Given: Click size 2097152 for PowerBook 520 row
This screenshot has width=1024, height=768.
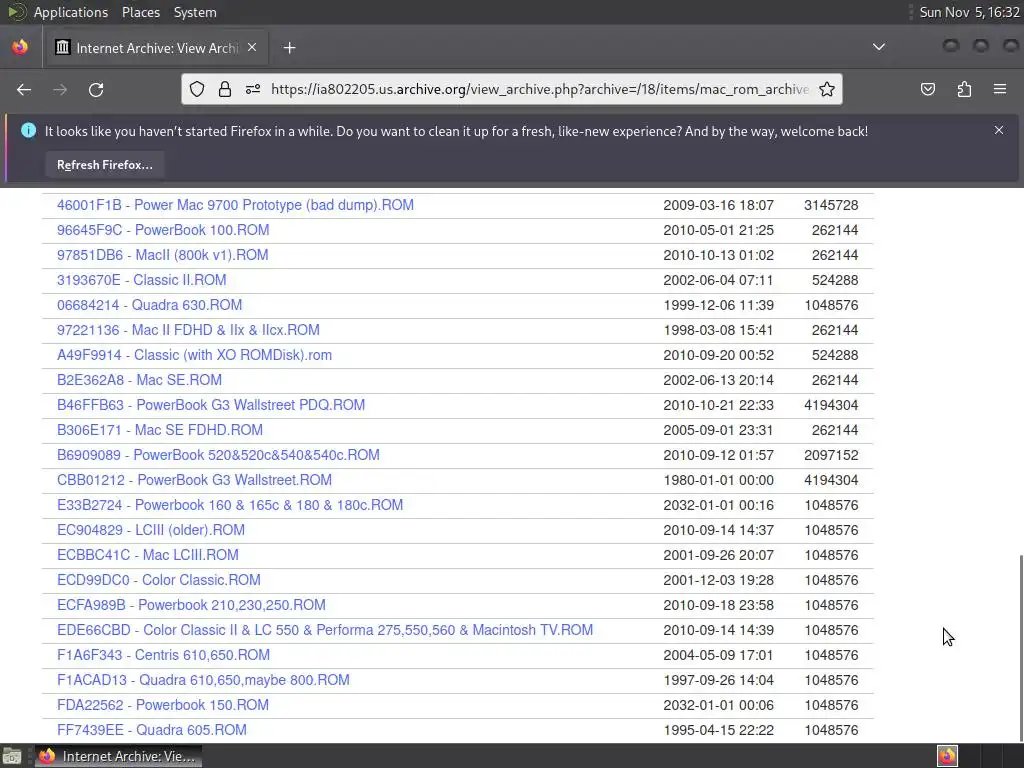Looking at the screenshot, I should pyautogui.click(x=831, y=455).
